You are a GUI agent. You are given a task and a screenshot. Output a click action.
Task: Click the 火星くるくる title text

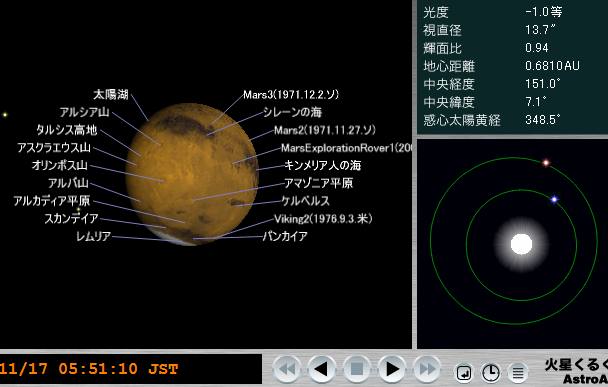point(576,365)
